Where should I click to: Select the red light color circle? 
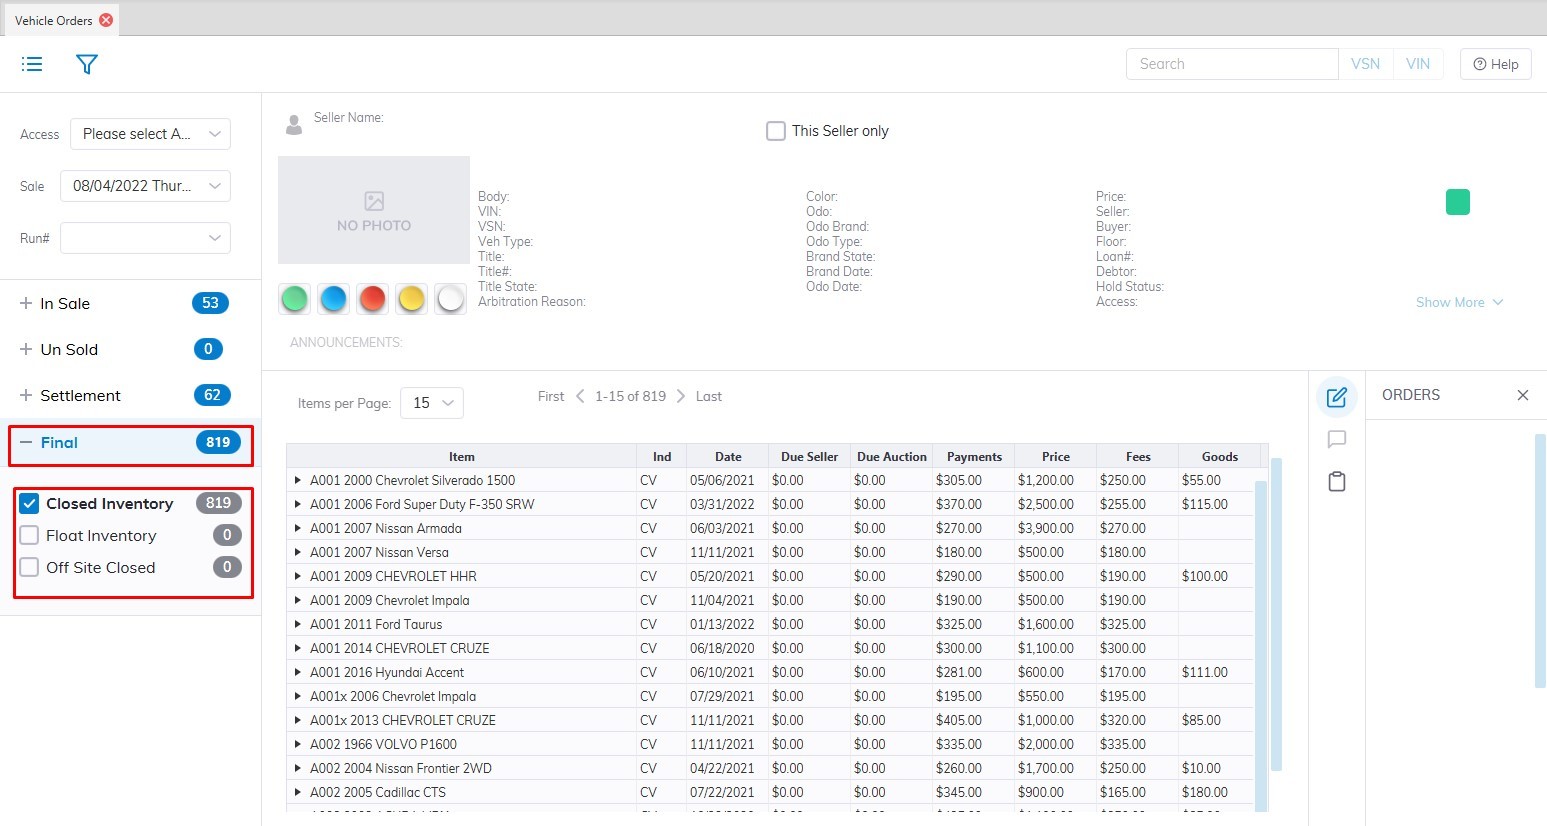coord(372,298)
